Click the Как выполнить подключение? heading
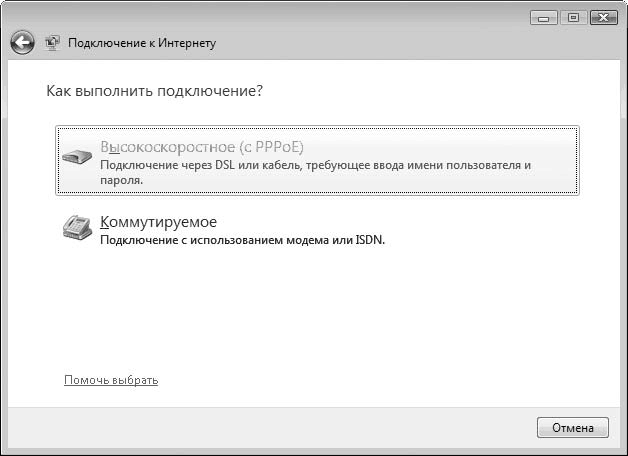628x456 pixels. (155, 91)
